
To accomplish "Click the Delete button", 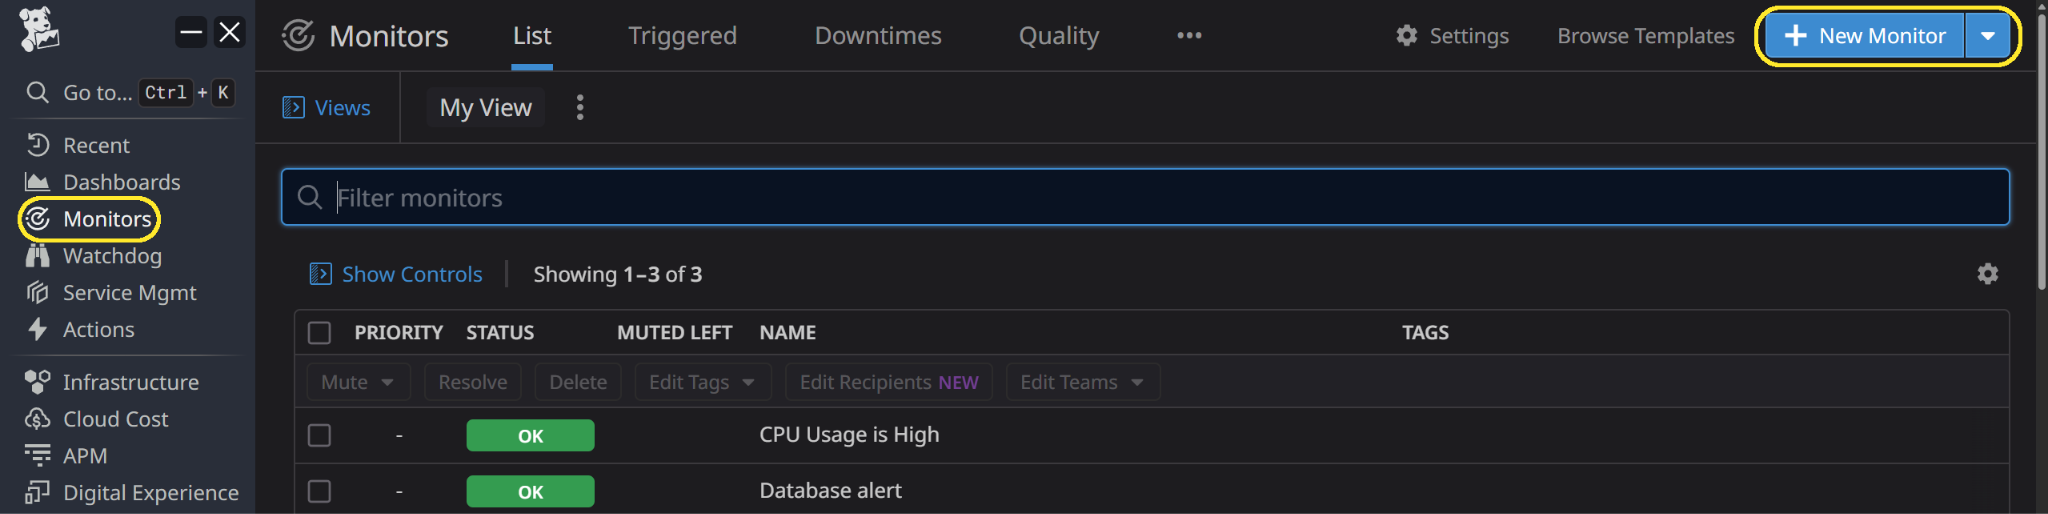I will click(x=578, y=382).
